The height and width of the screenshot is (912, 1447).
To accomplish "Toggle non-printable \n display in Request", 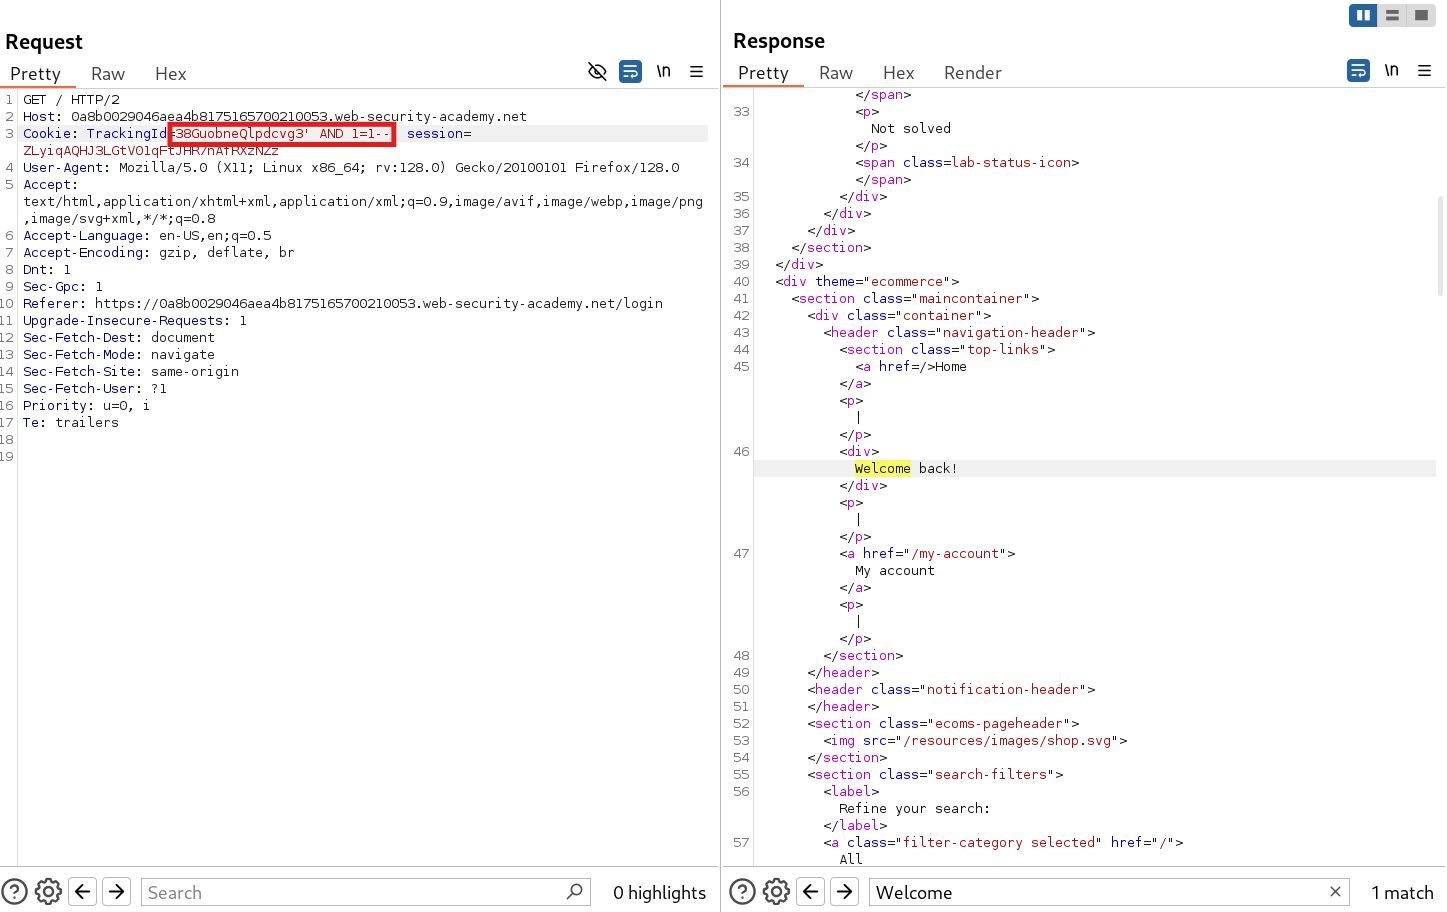I will click(x=664, y=72).
